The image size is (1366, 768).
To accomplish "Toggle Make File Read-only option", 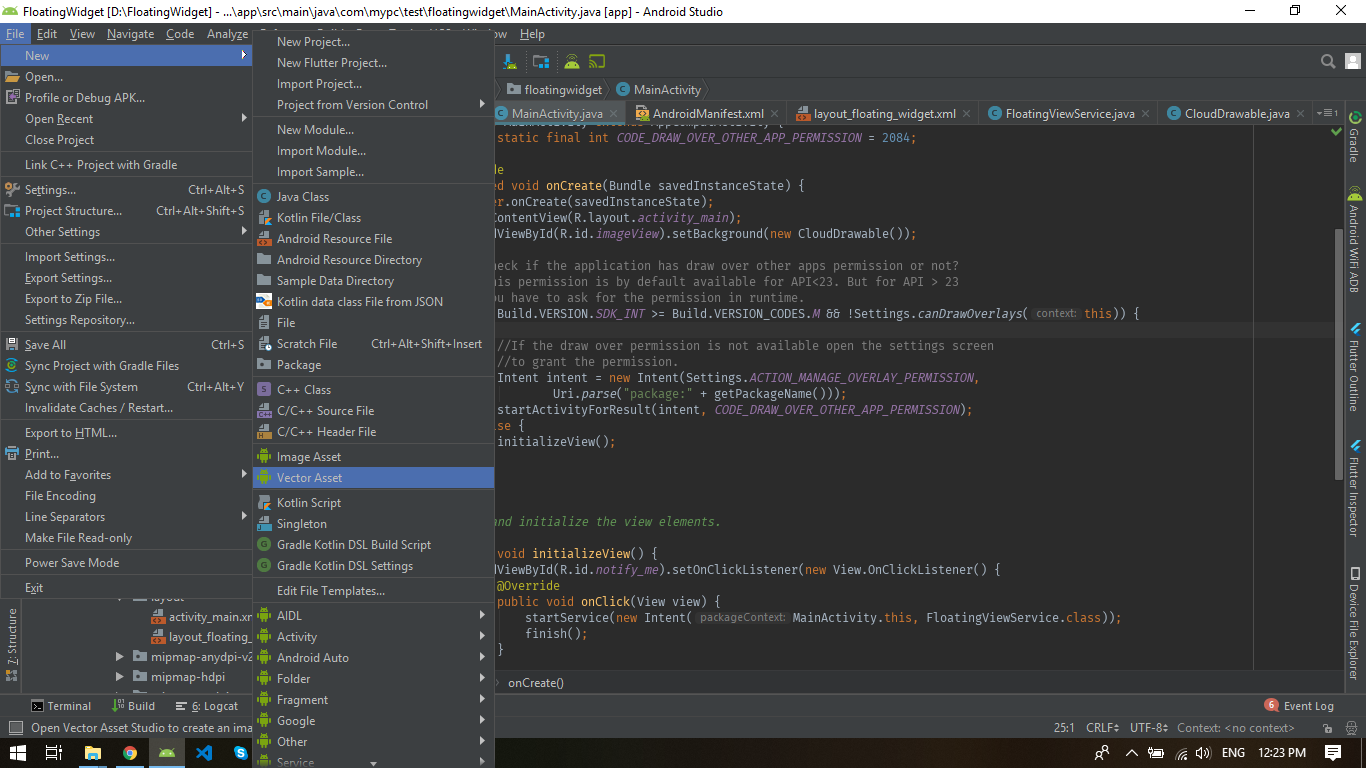I will [126, 538].
